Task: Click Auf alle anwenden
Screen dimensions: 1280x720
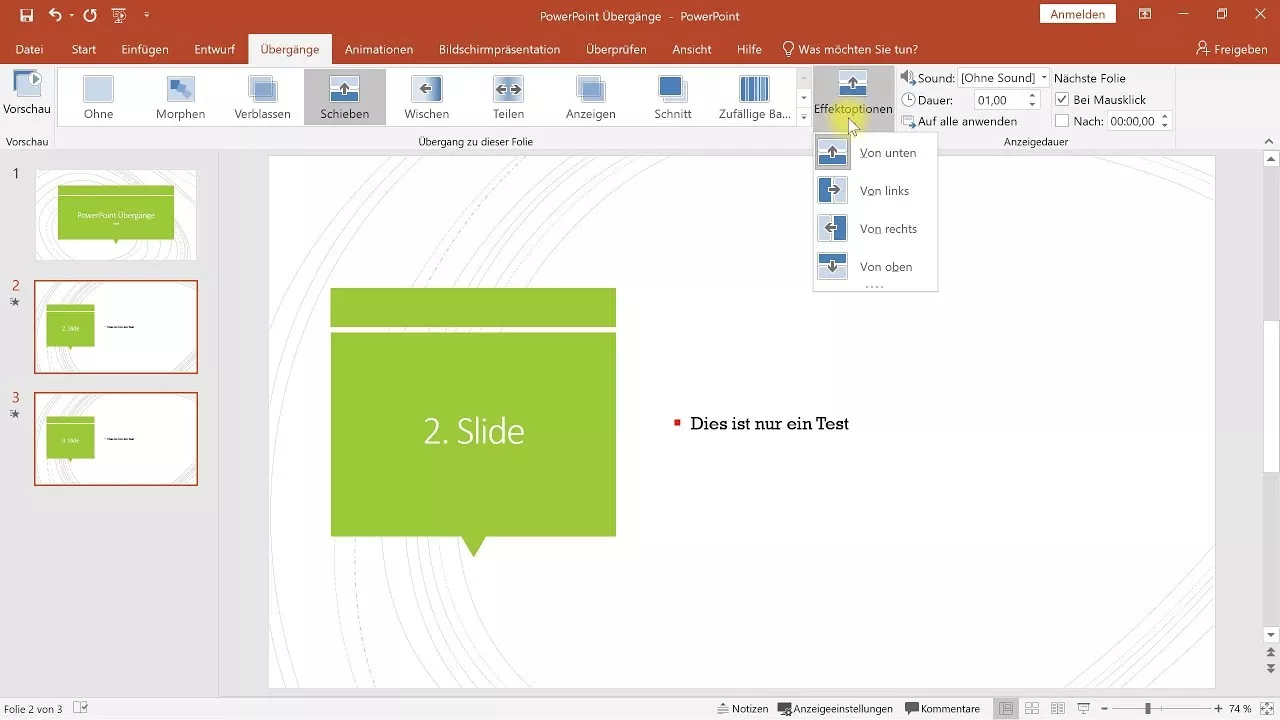Action: click(967, 120)
